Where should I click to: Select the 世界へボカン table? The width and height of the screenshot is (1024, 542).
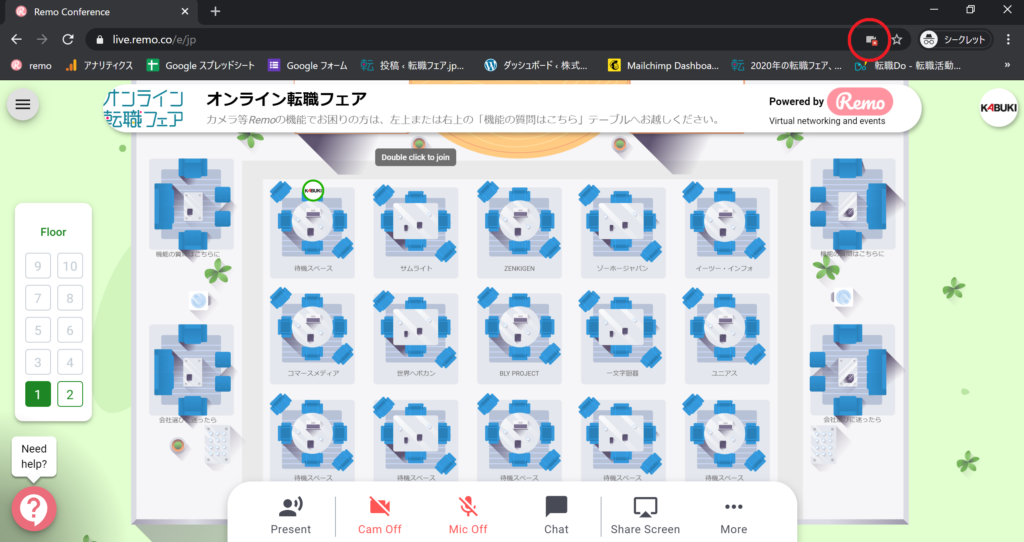pyautogui.click(x=415, y=336)
